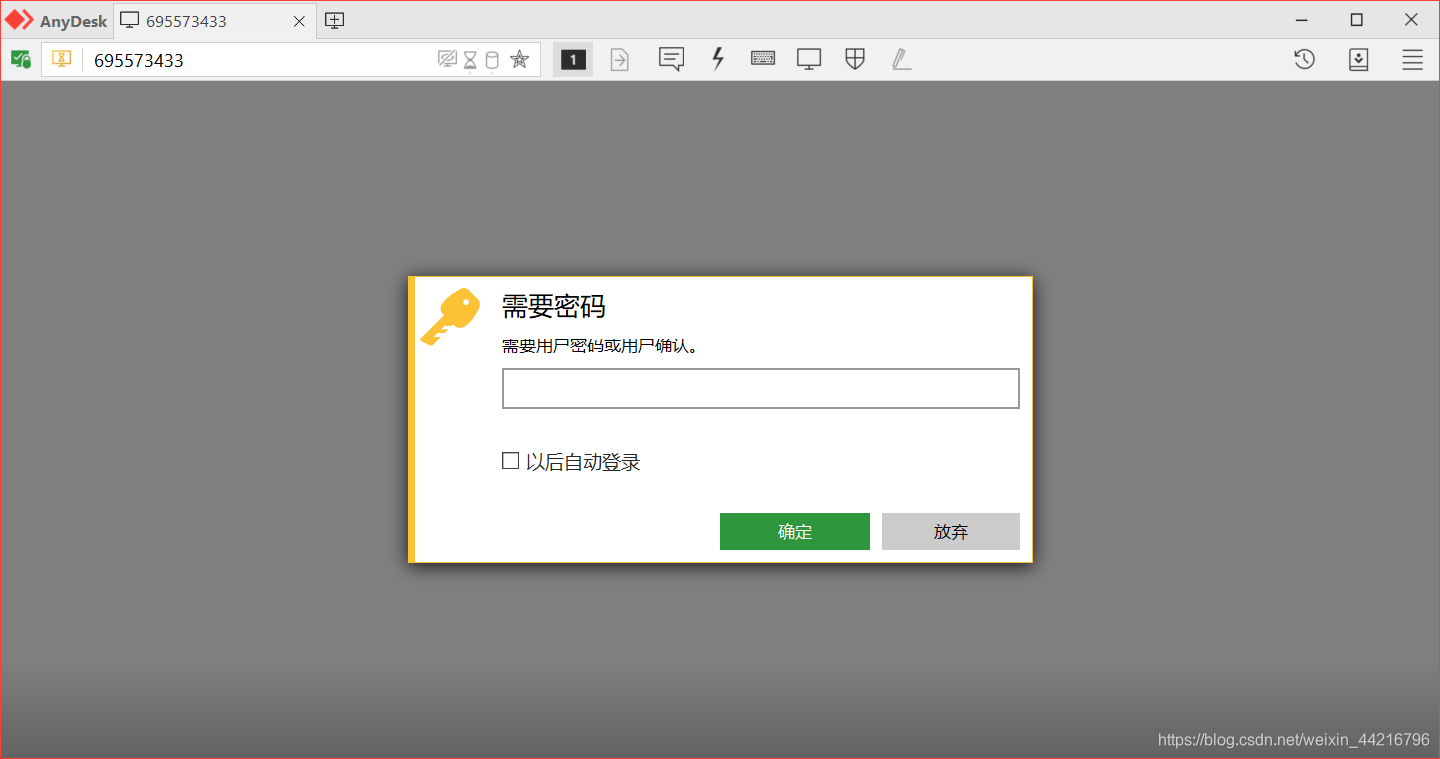Click the download install icon

(1359, 60)
